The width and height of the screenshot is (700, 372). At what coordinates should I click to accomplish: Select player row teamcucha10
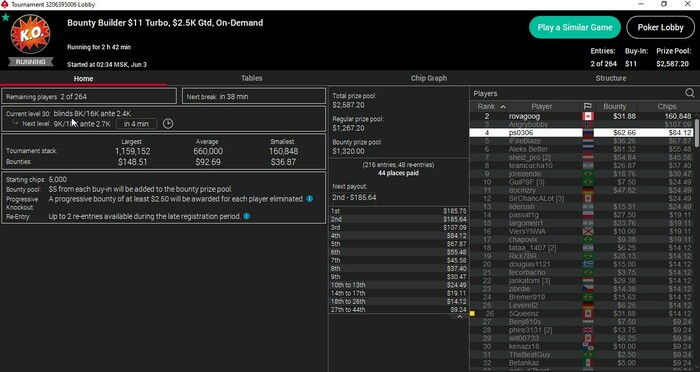(x=582, y=166)
